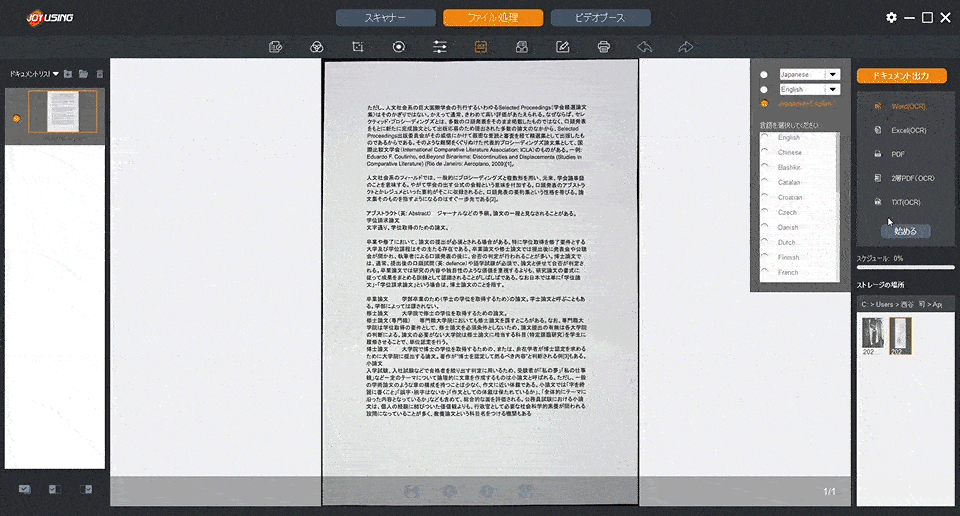Open the Japanese language dropdown arrow
Image resolution: width=960 pixels, height=516 pixels.
pos(832,75)
